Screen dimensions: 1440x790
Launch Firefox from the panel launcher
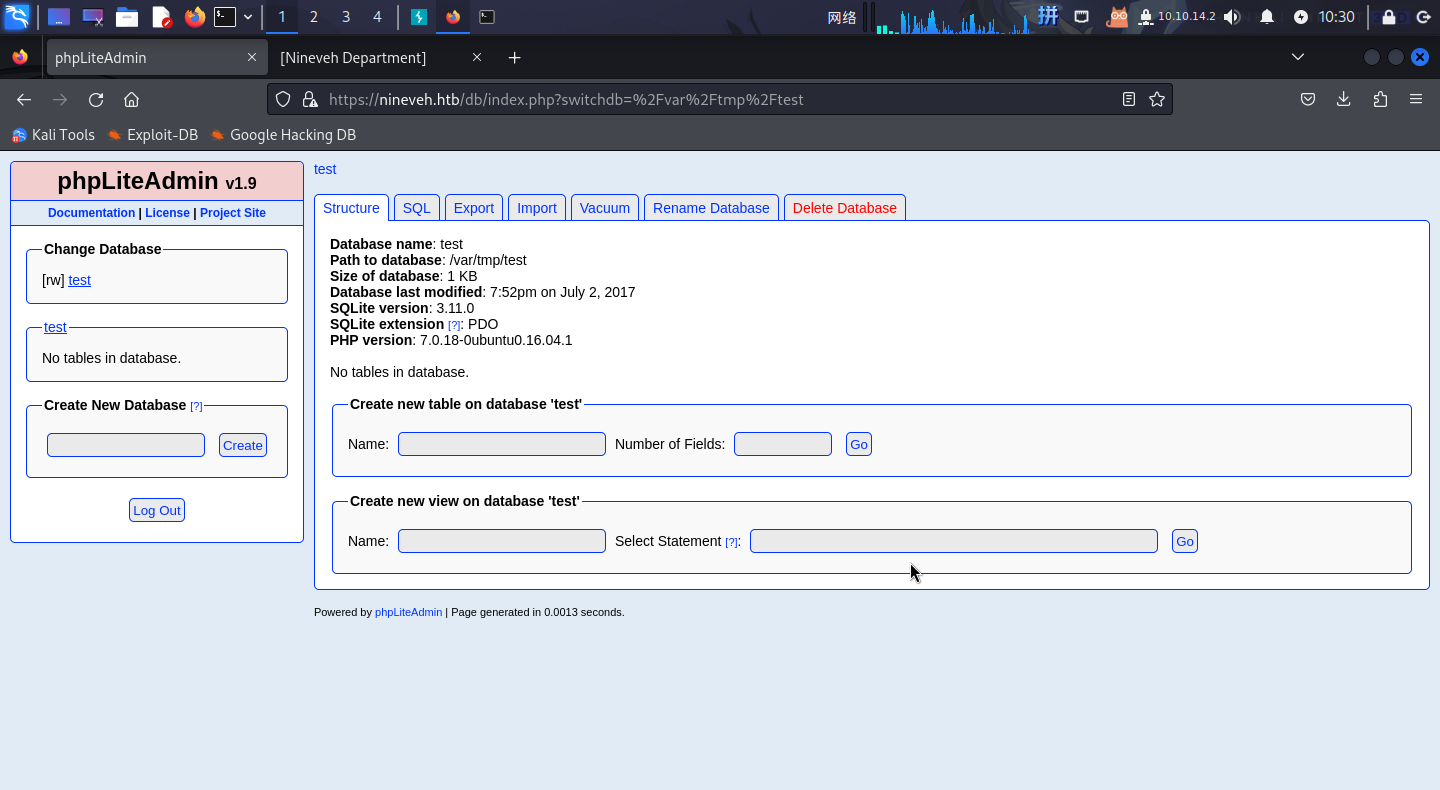click(194, 17)
